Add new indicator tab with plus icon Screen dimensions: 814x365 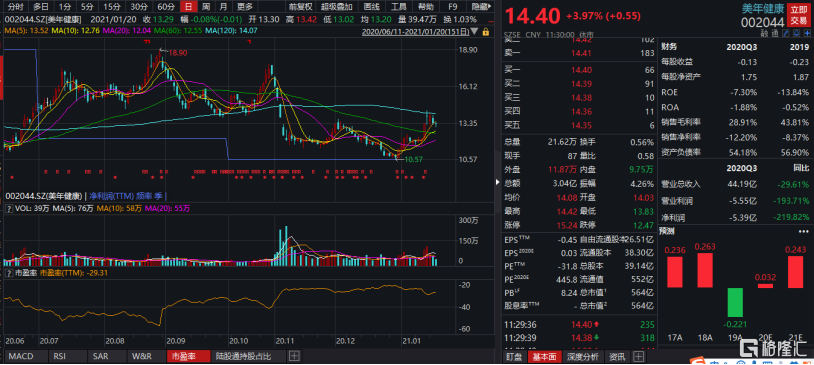click(x=294, y=357)
